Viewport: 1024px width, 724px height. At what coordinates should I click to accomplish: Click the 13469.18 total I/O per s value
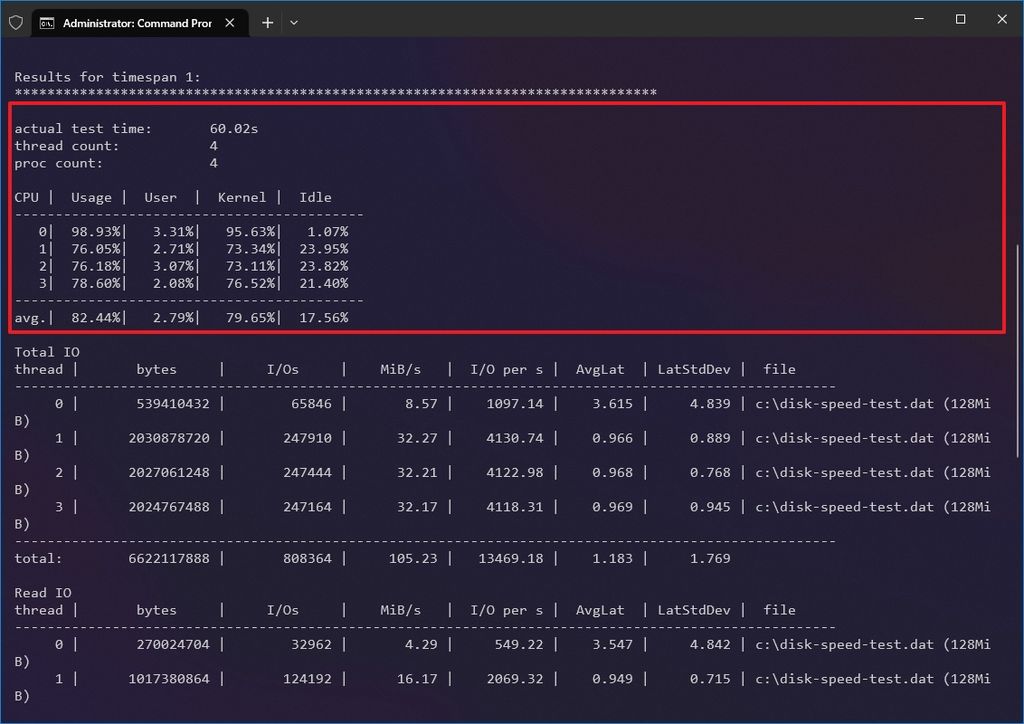(x=511, y=558)
